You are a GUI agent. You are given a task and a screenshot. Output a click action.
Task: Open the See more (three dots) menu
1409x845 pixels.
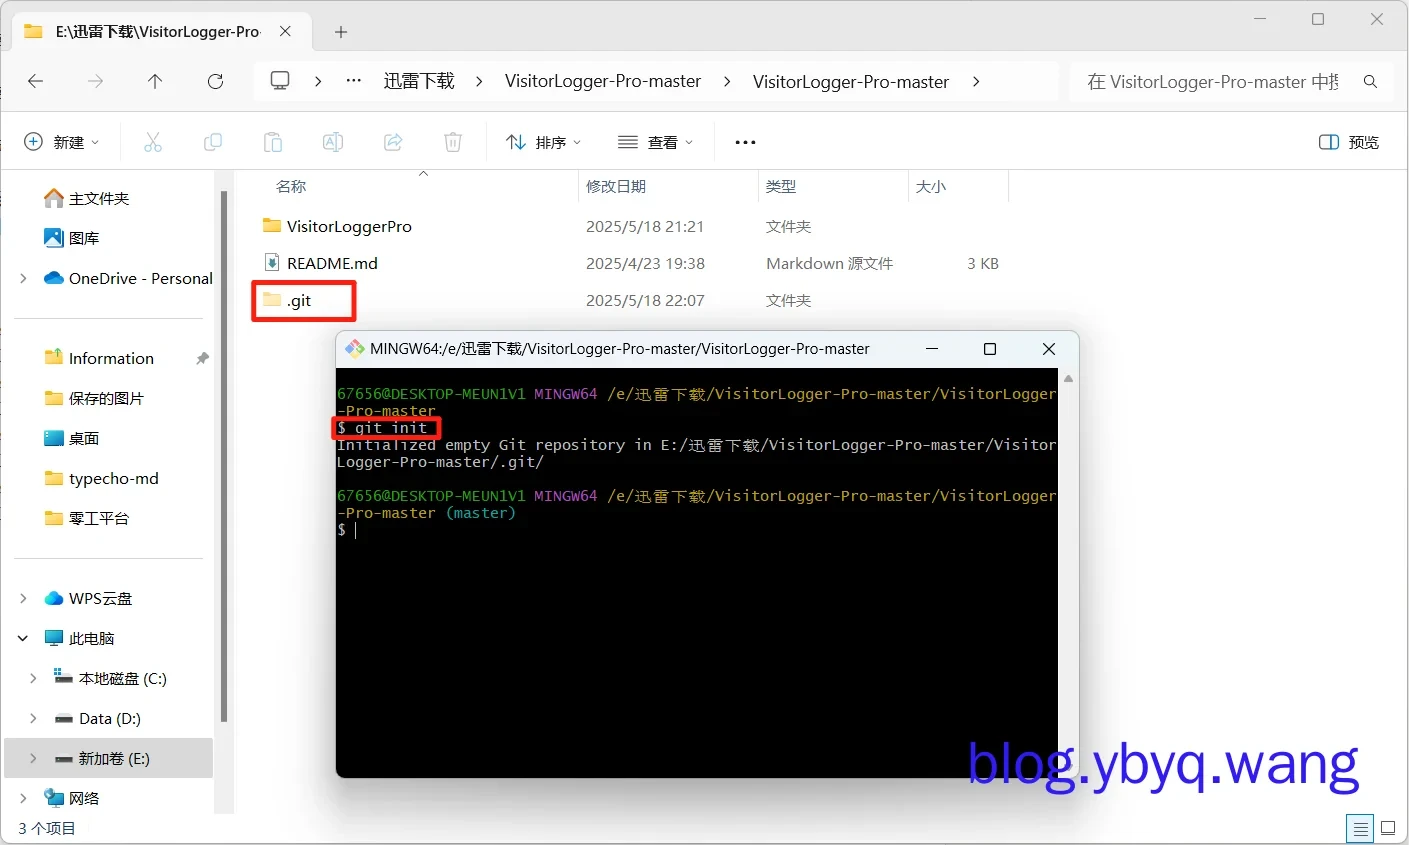click(745, 142)
